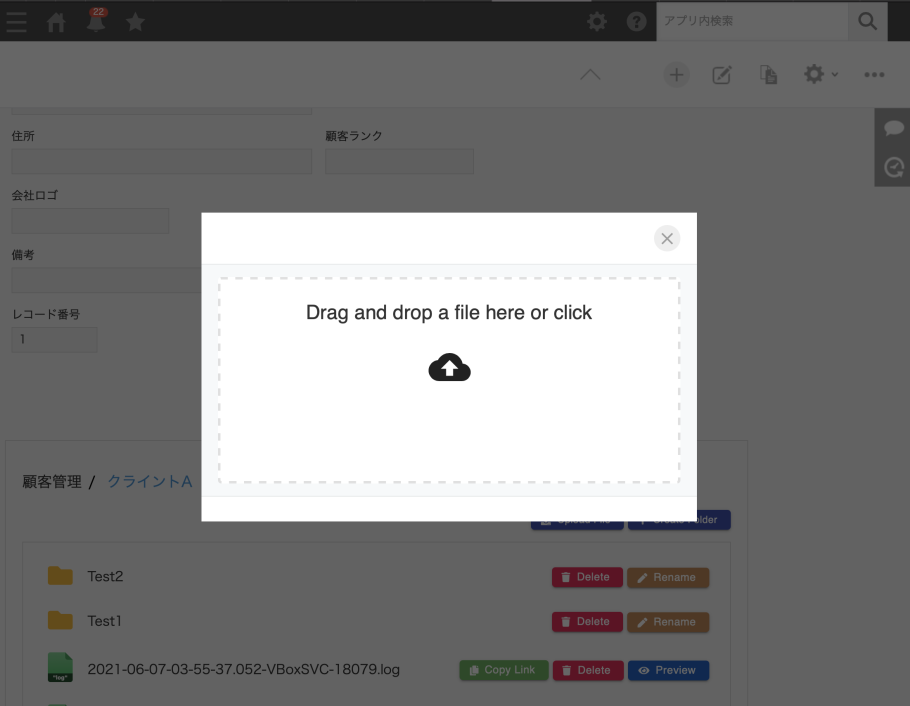Screen dimensions: 910x706
Task: Open the more options ellipsis menu
Action: point(874,75)
